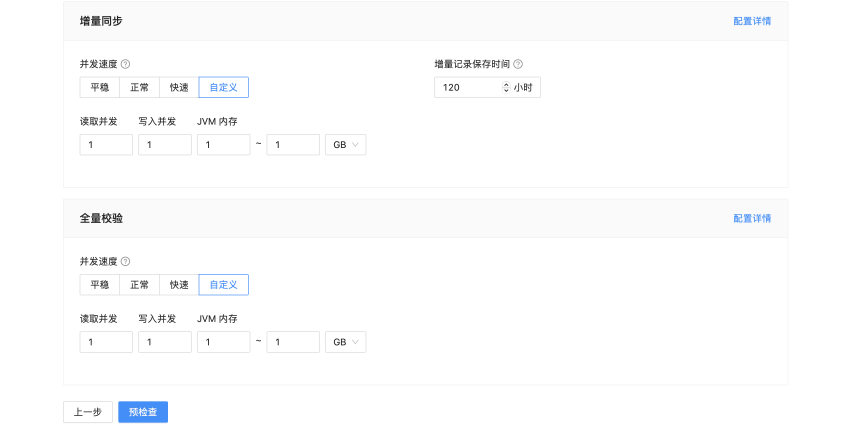
Task: Focus JVM 内存 minimum field in 全量校验
Action: 223,342
